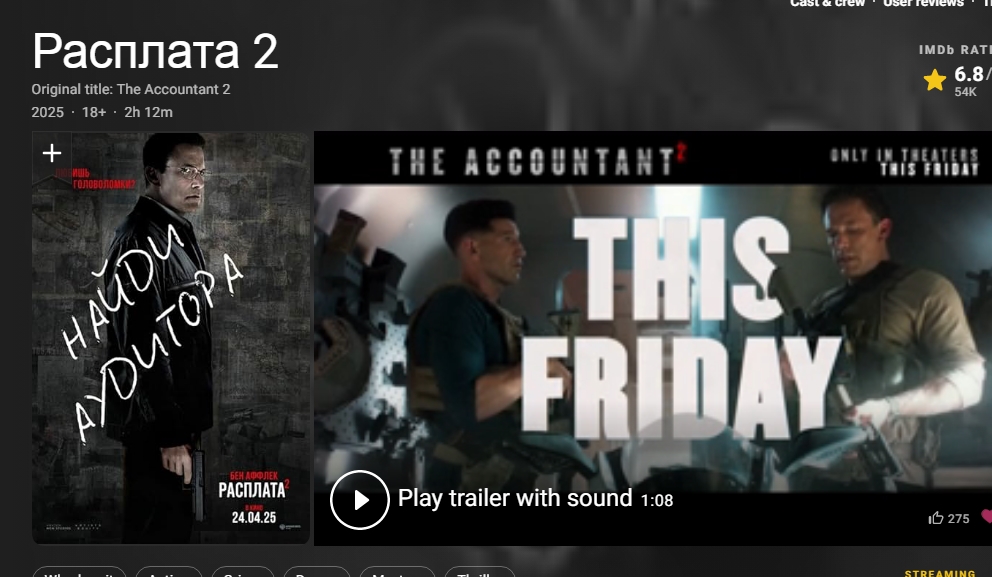Click the 'Play trailer with sound' label

point(515,499)
